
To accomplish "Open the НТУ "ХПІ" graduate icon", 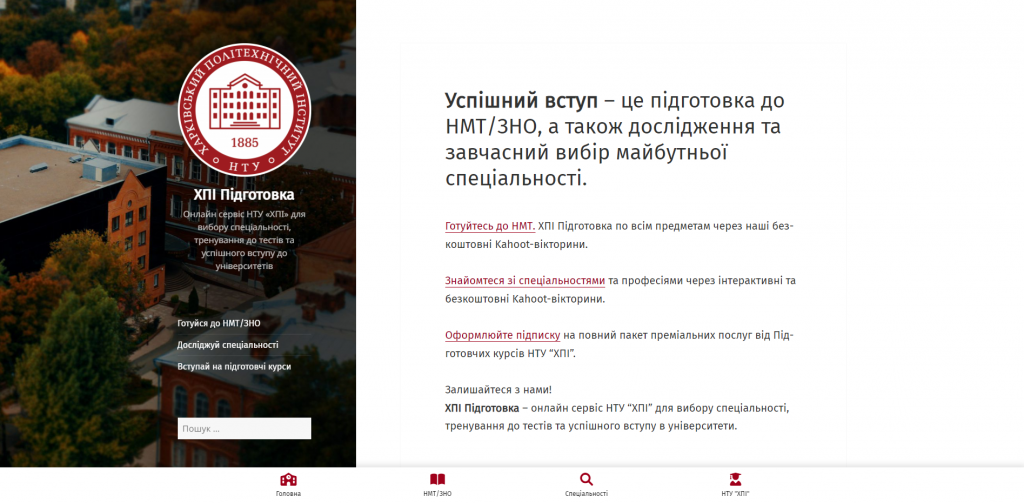I will pos(735,479).
